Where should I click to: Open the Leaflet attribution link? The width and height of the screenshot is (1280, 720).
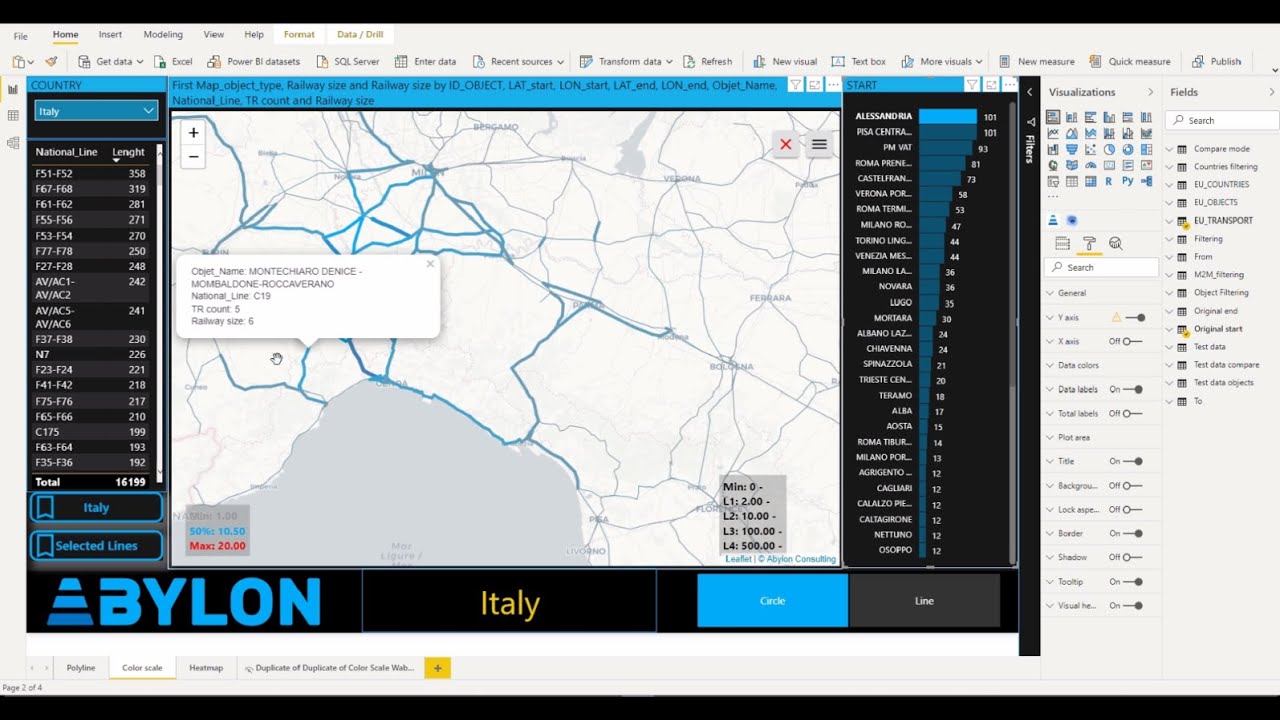click(x=738, y=559)
